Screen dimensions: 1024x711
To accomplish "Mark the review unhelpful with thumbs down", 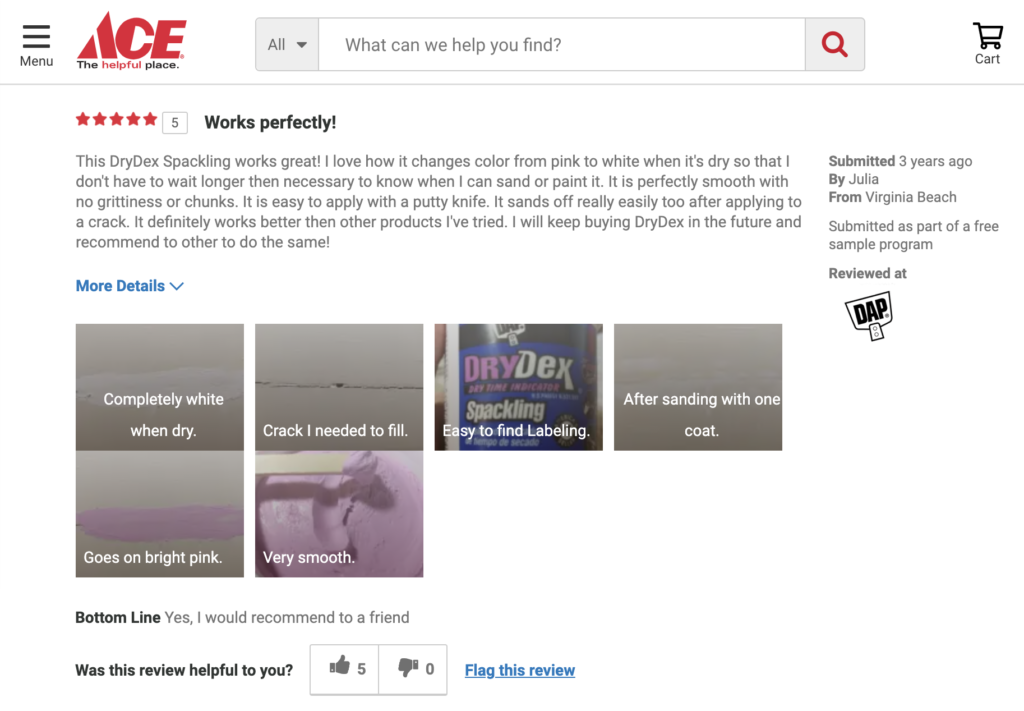I will coord(413,669).
